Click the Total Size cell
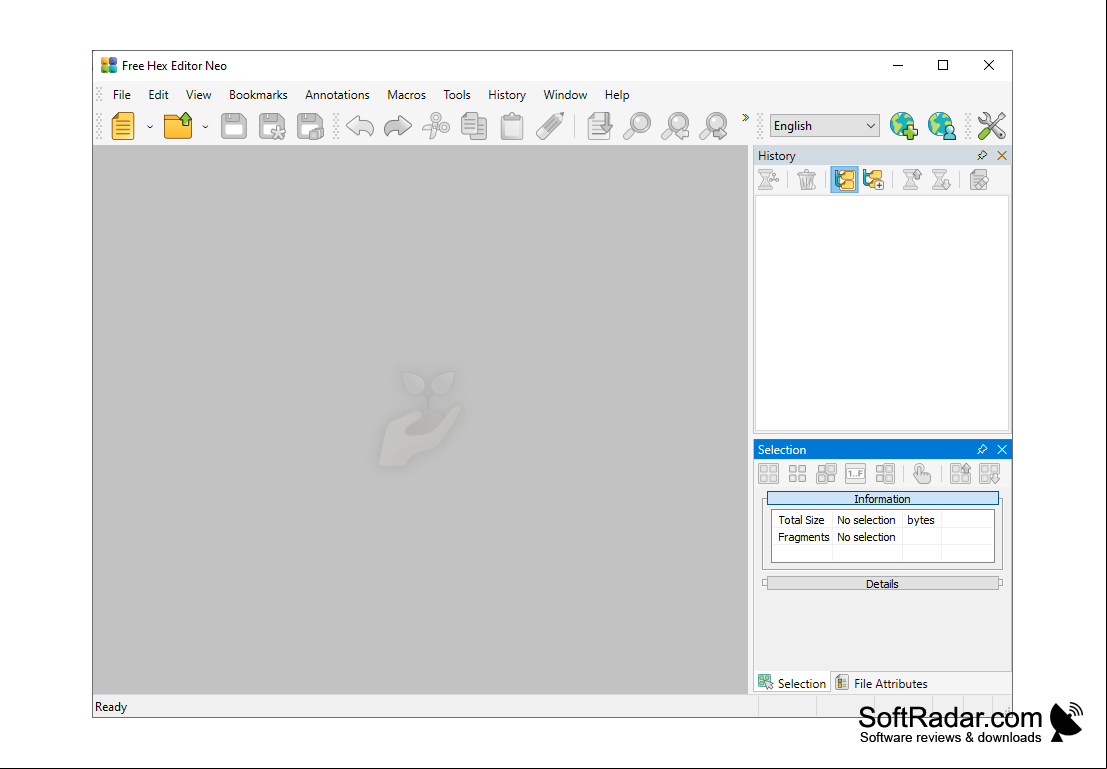 pyautogui.click(x=801, y=520)
